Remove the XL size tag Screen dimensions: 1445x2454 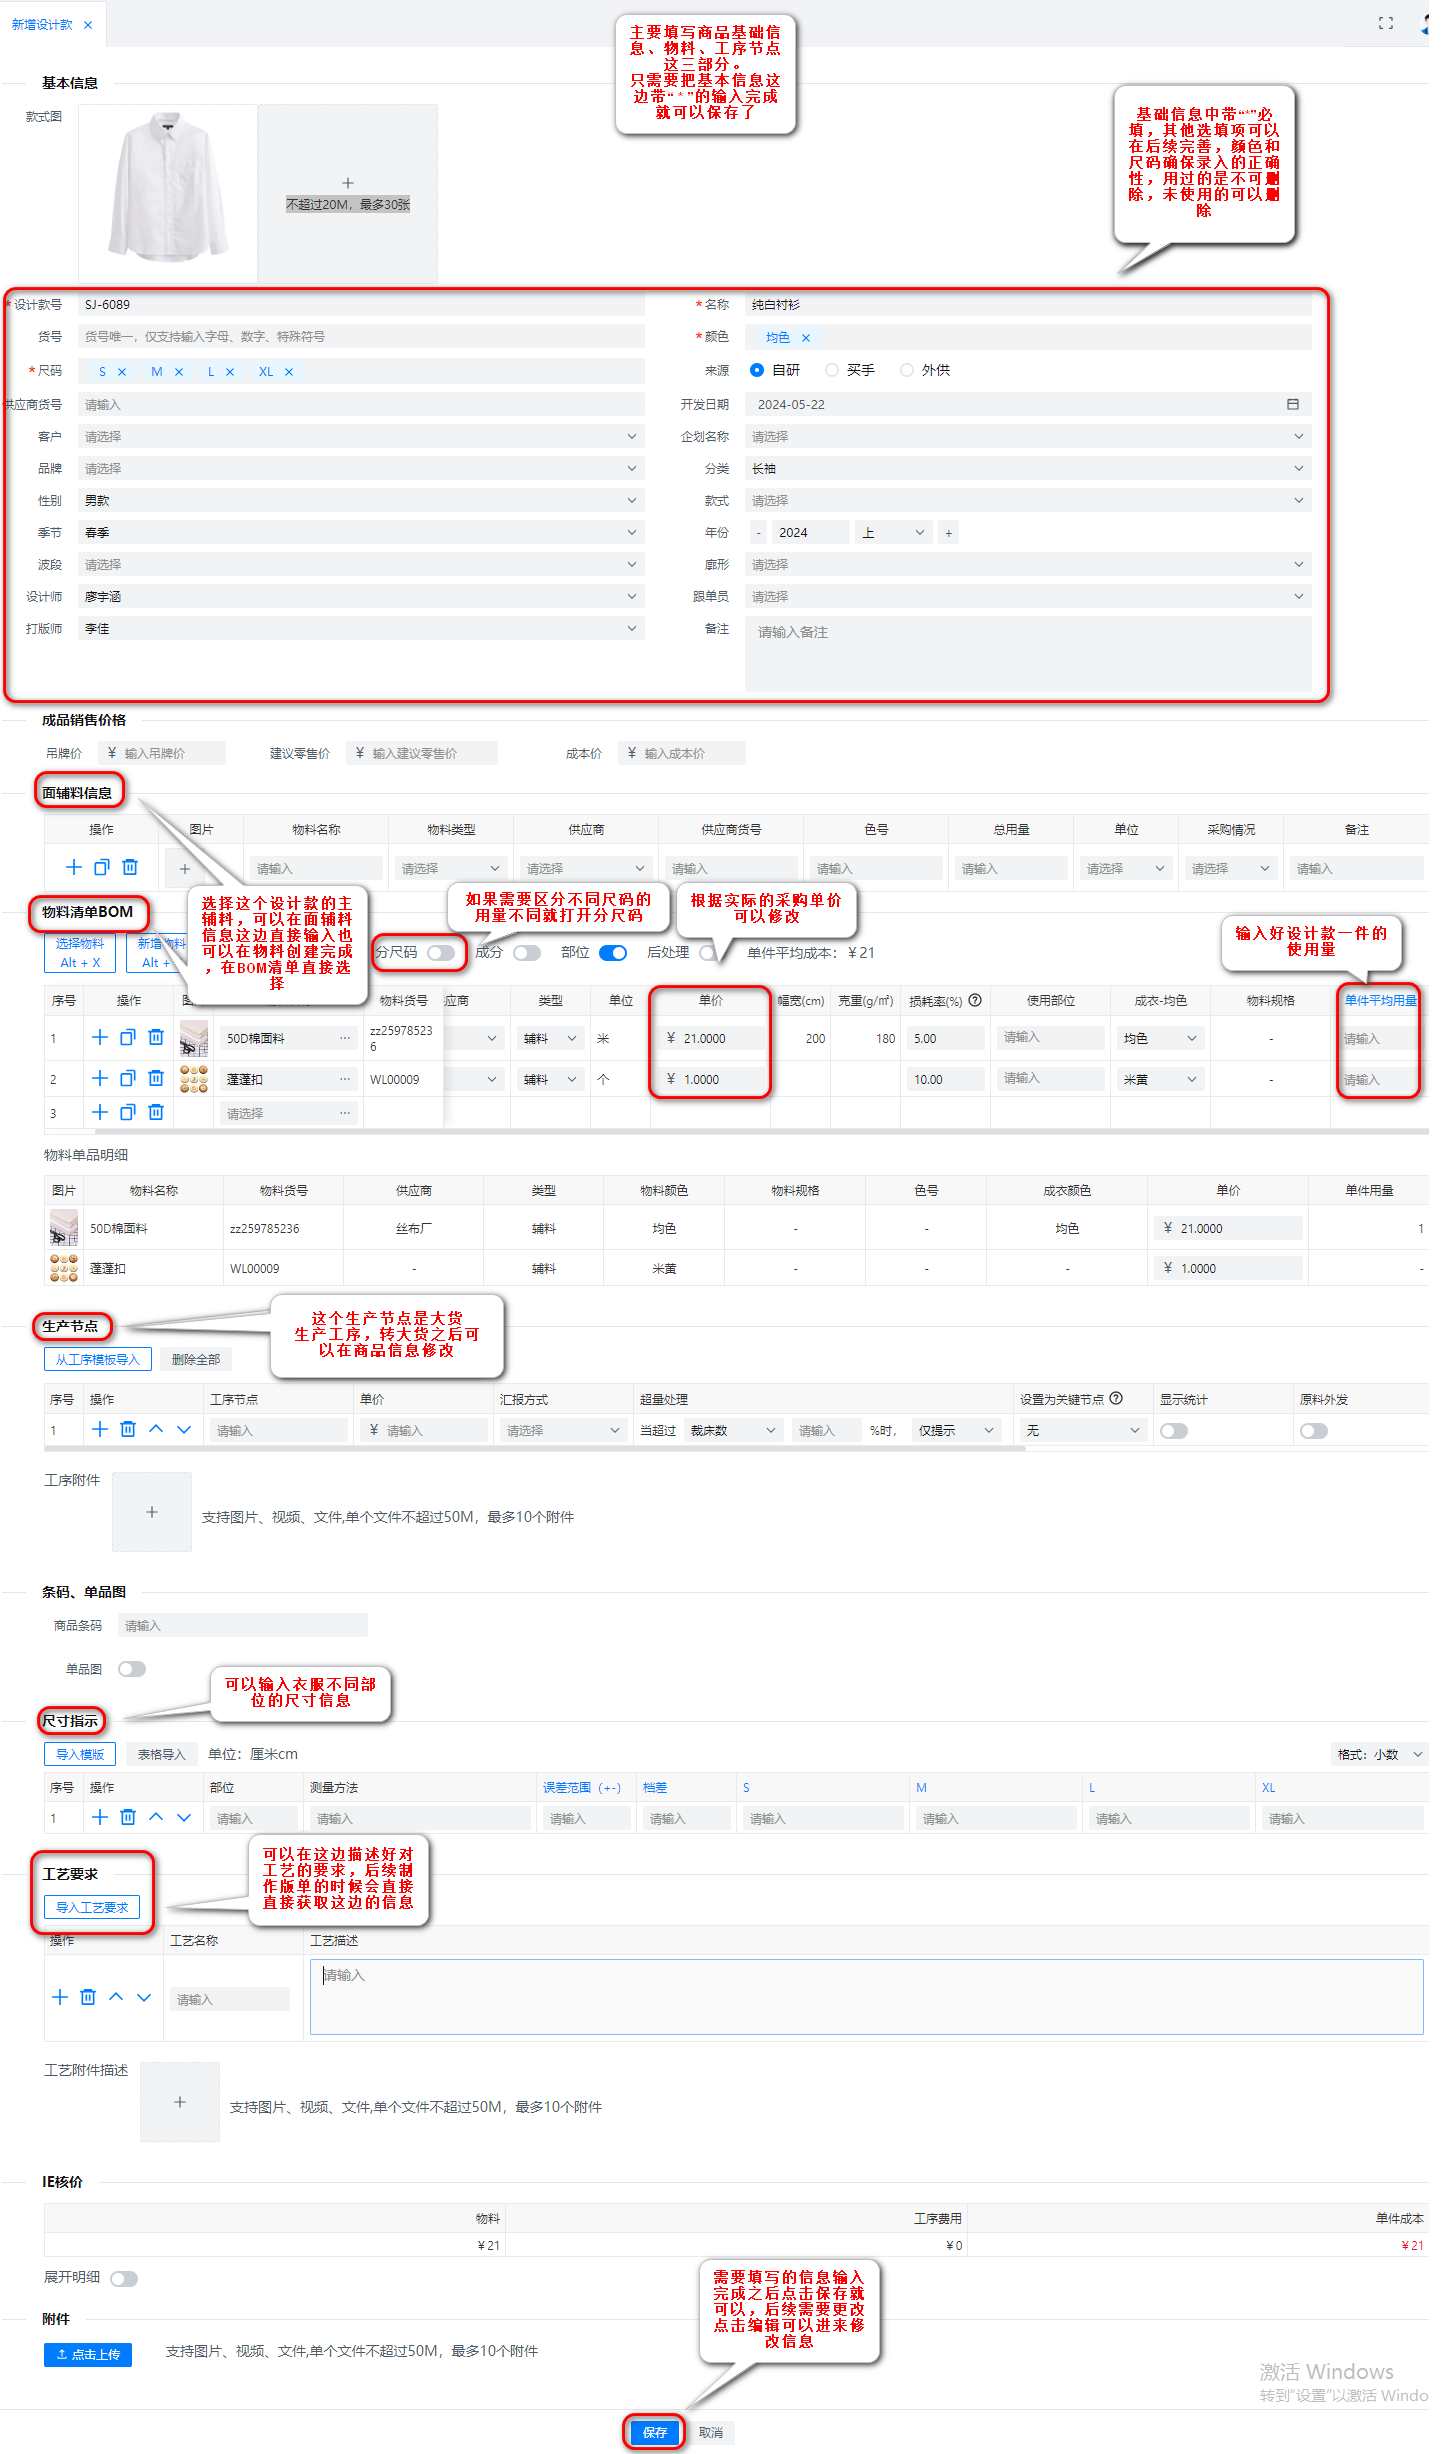click(289, 372)
